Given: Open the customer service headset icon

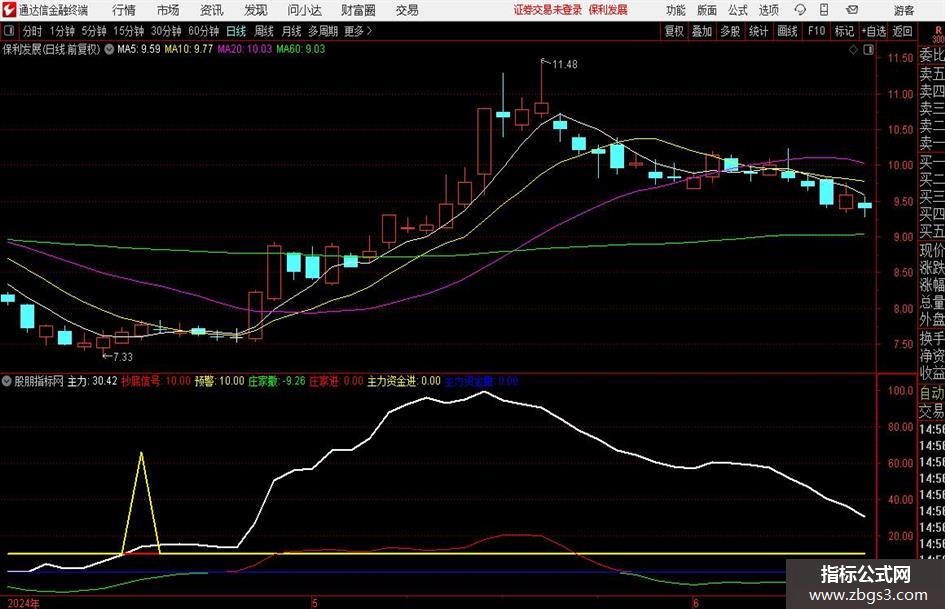Looking at the screenshot, I should coord(800,10).
